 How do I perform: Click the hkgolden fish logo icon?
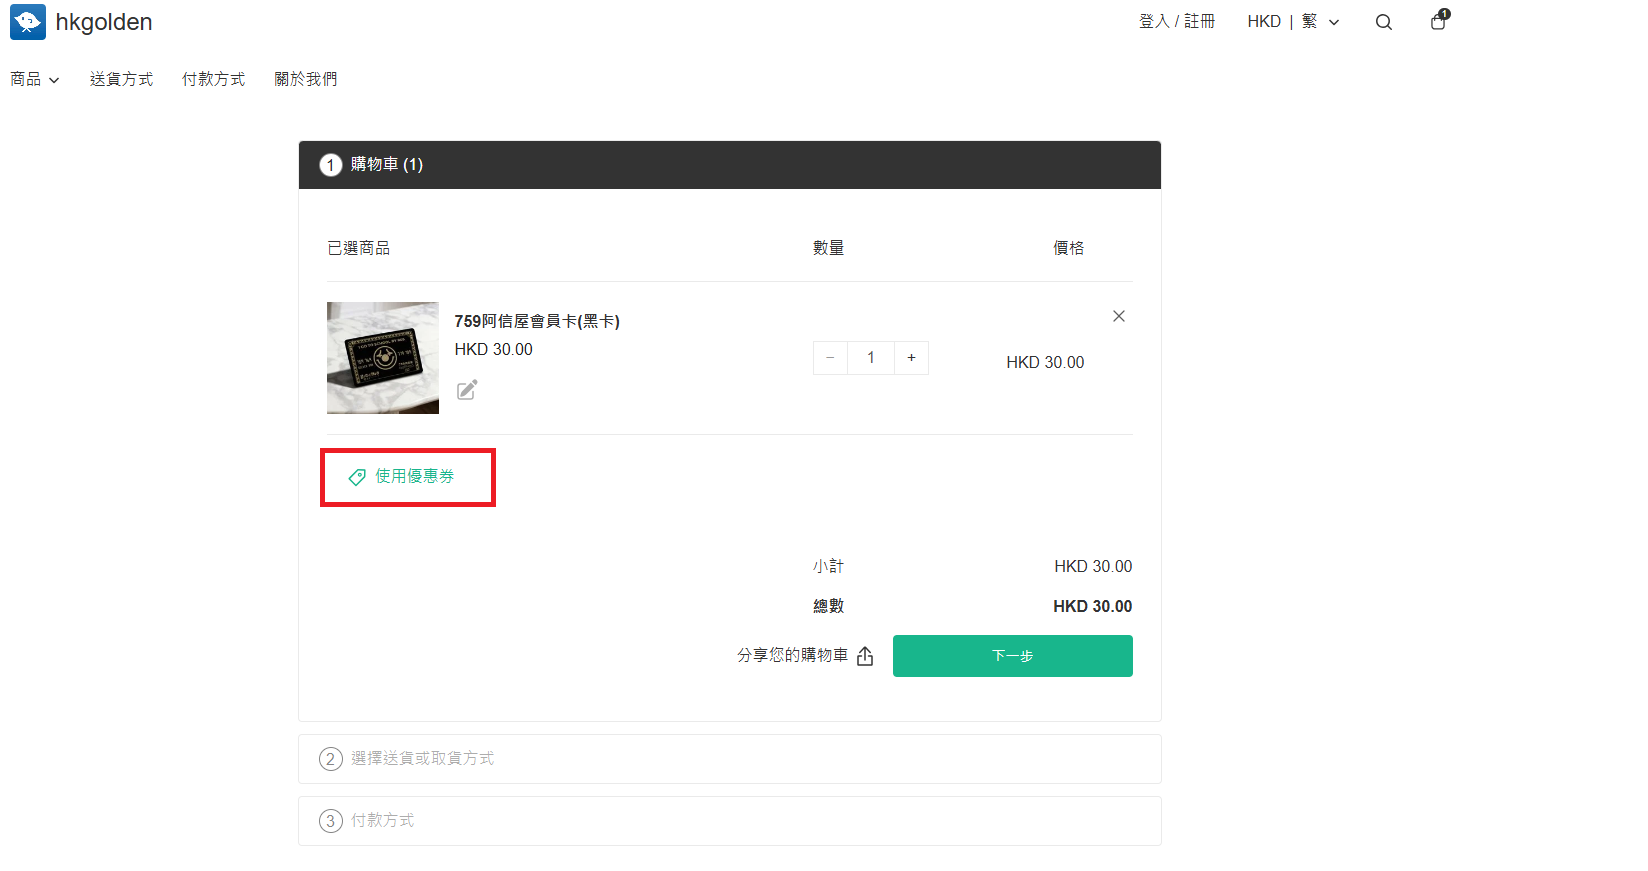click(28, 22)
